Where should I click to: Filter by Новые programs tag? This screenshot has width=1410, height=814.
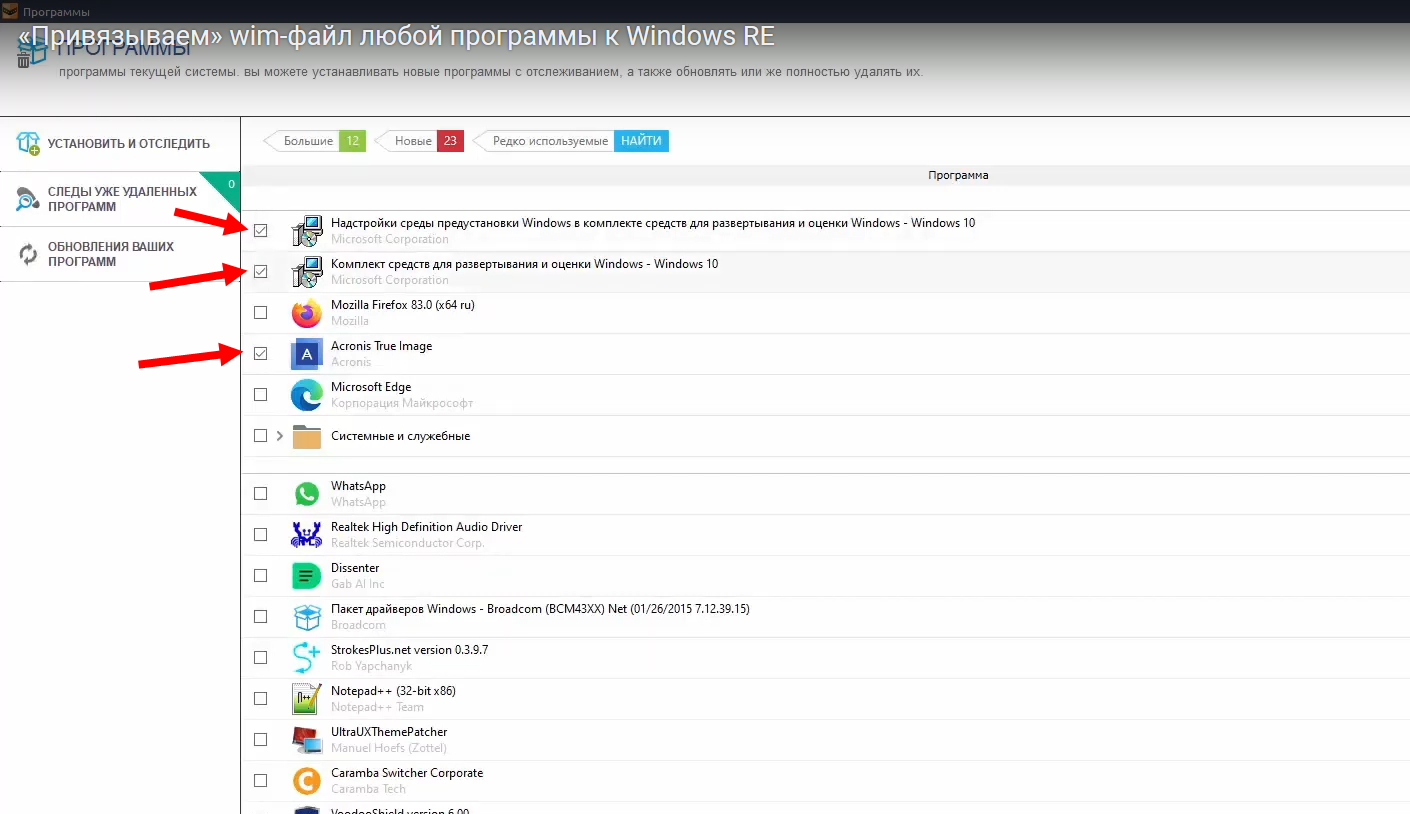[419, 141]
